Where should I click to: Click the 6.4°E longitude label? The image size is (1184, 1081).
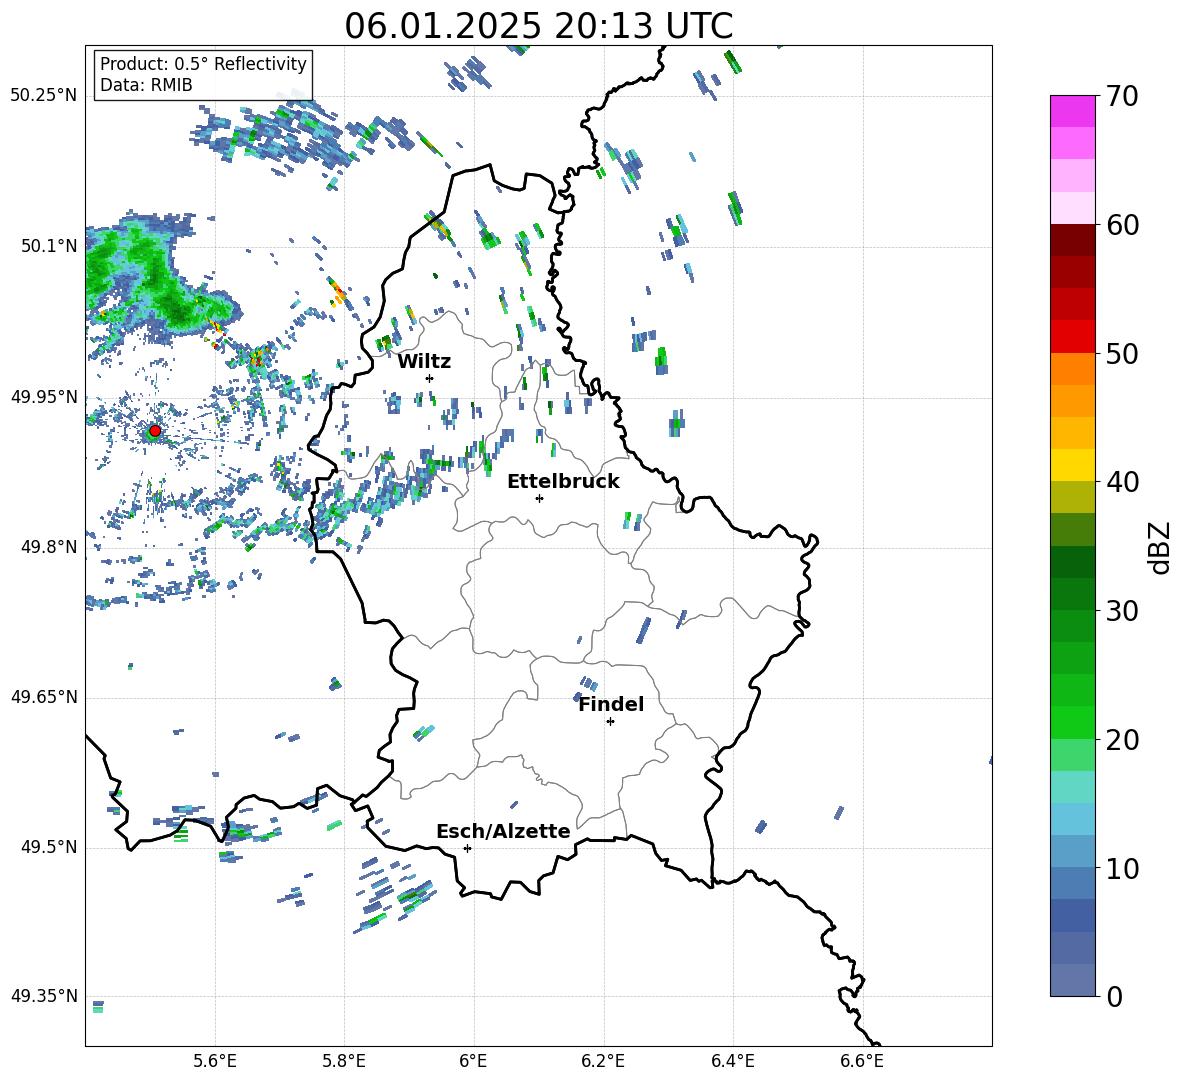pyautogui.click(x=732, y=1061)
